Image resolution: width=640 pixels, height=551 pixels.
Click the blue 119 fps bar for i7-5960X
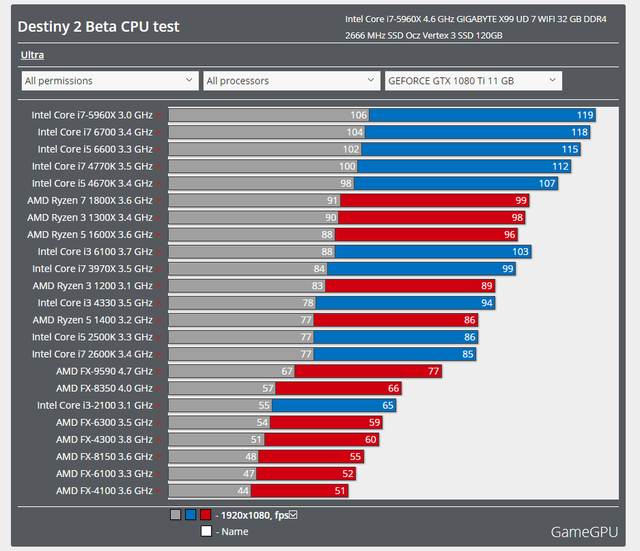(482, 115)
